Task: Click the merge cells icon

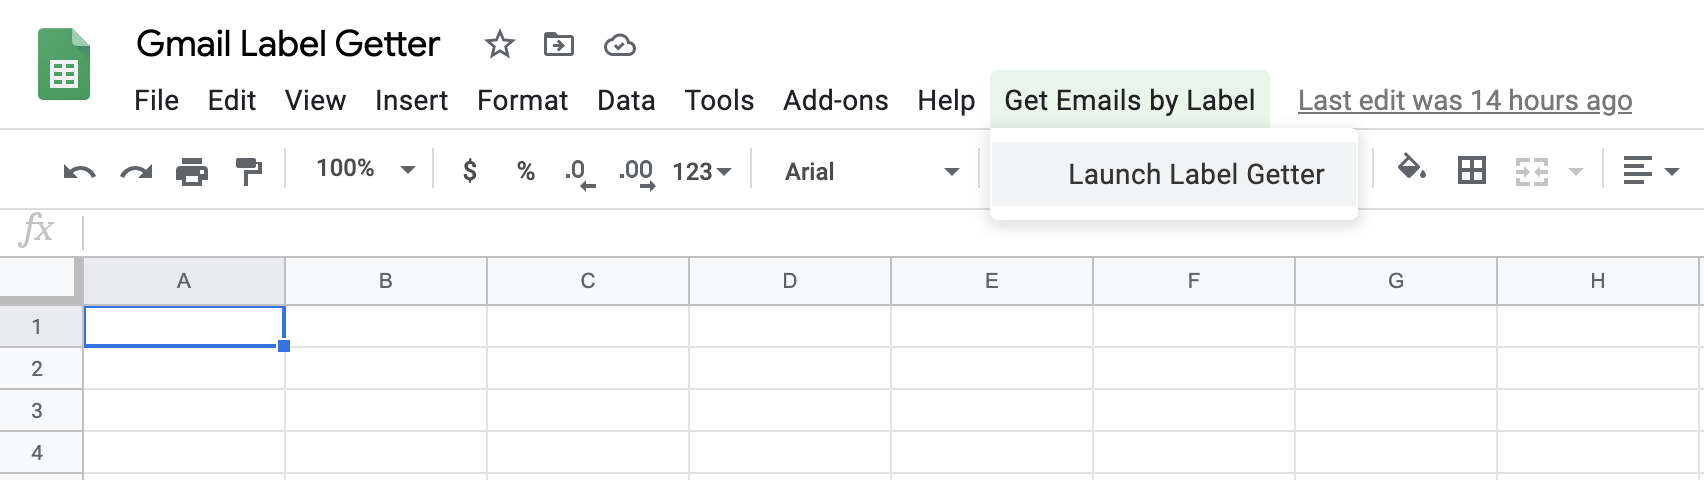Action: point(1531,172)
